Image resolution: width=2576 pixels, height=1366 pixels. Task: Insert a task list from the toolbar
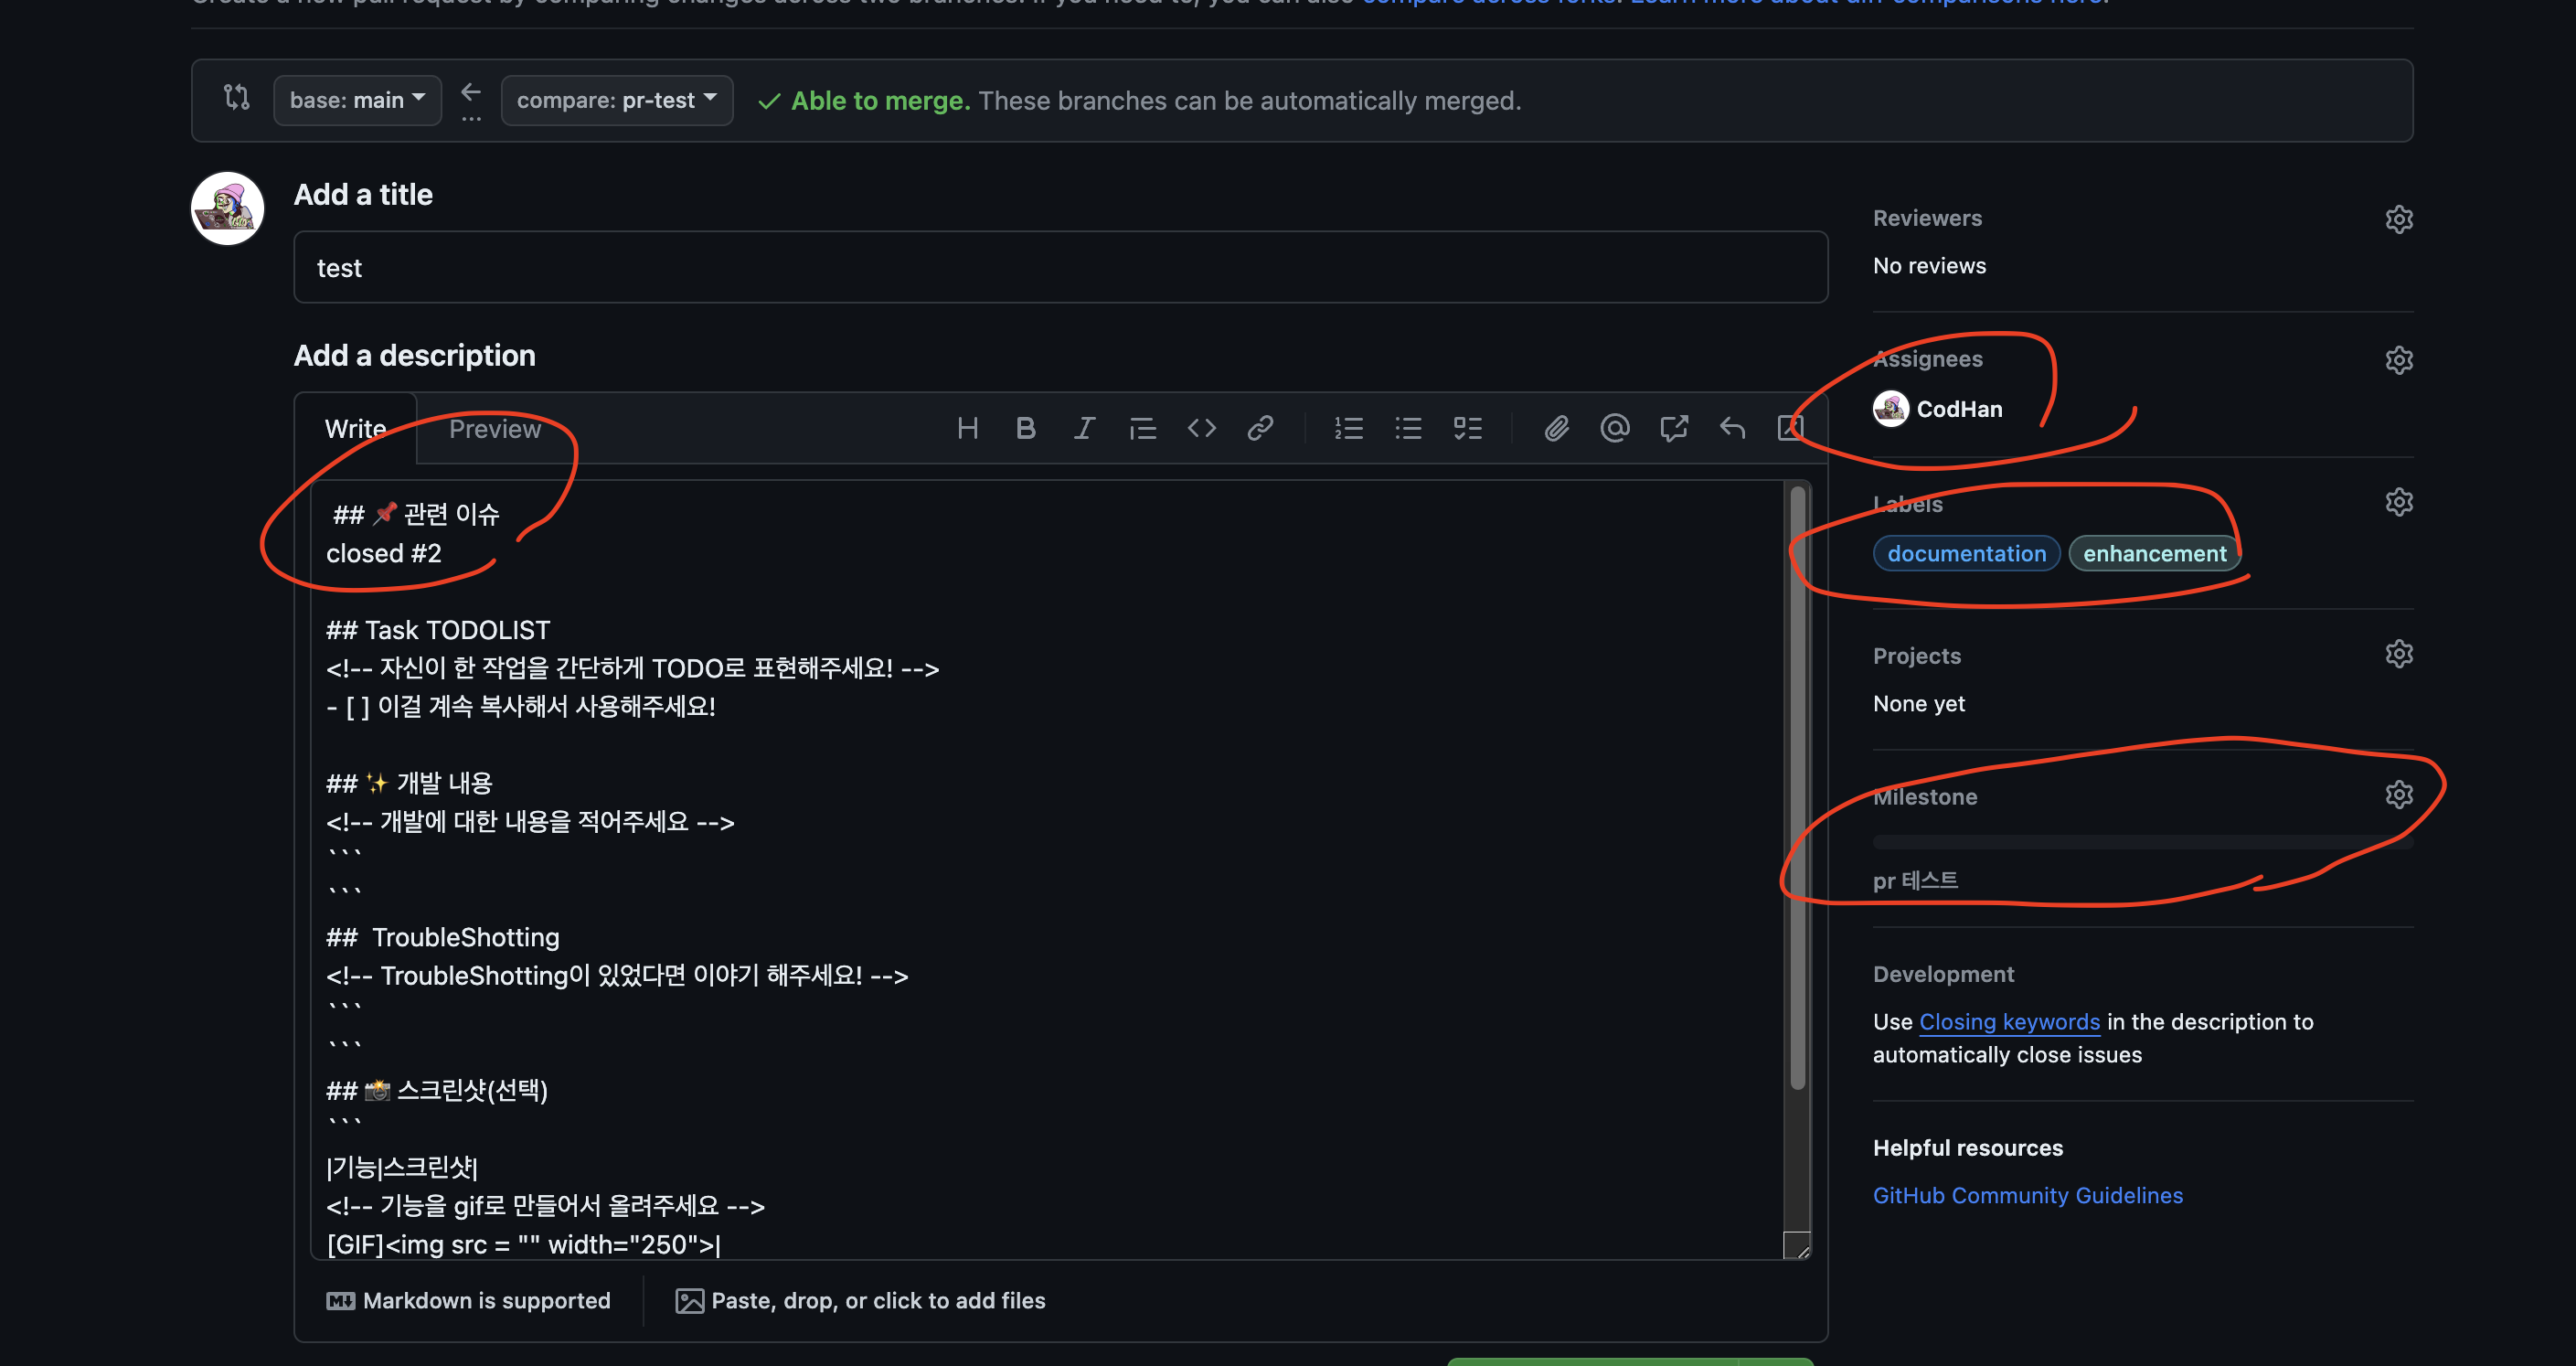coord(1467,429)
